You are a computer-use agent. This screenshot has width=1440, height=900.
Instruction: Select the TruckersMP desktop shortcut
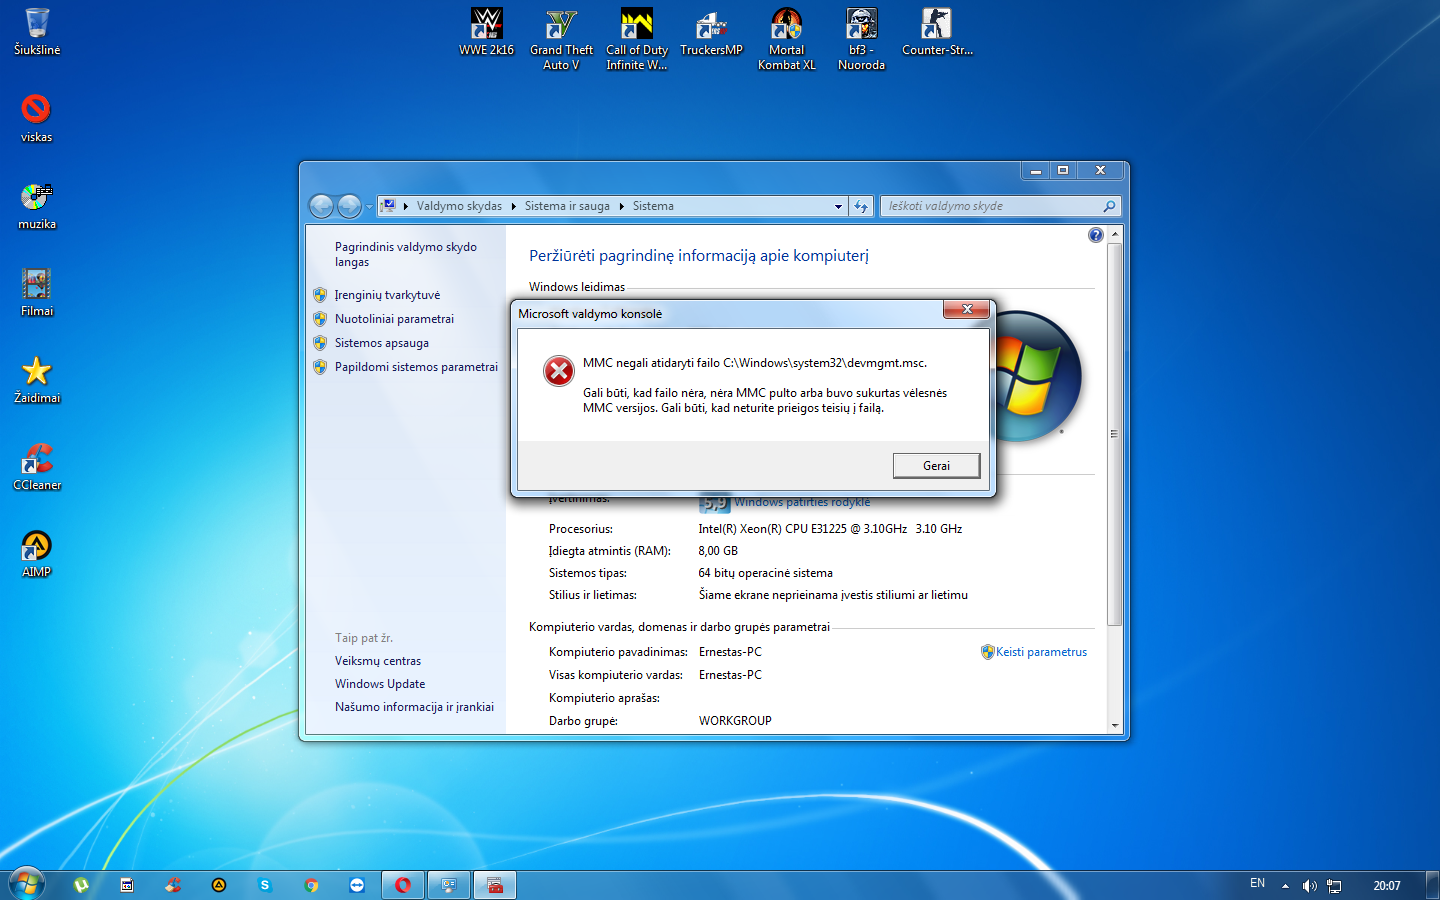coord(711,31)
